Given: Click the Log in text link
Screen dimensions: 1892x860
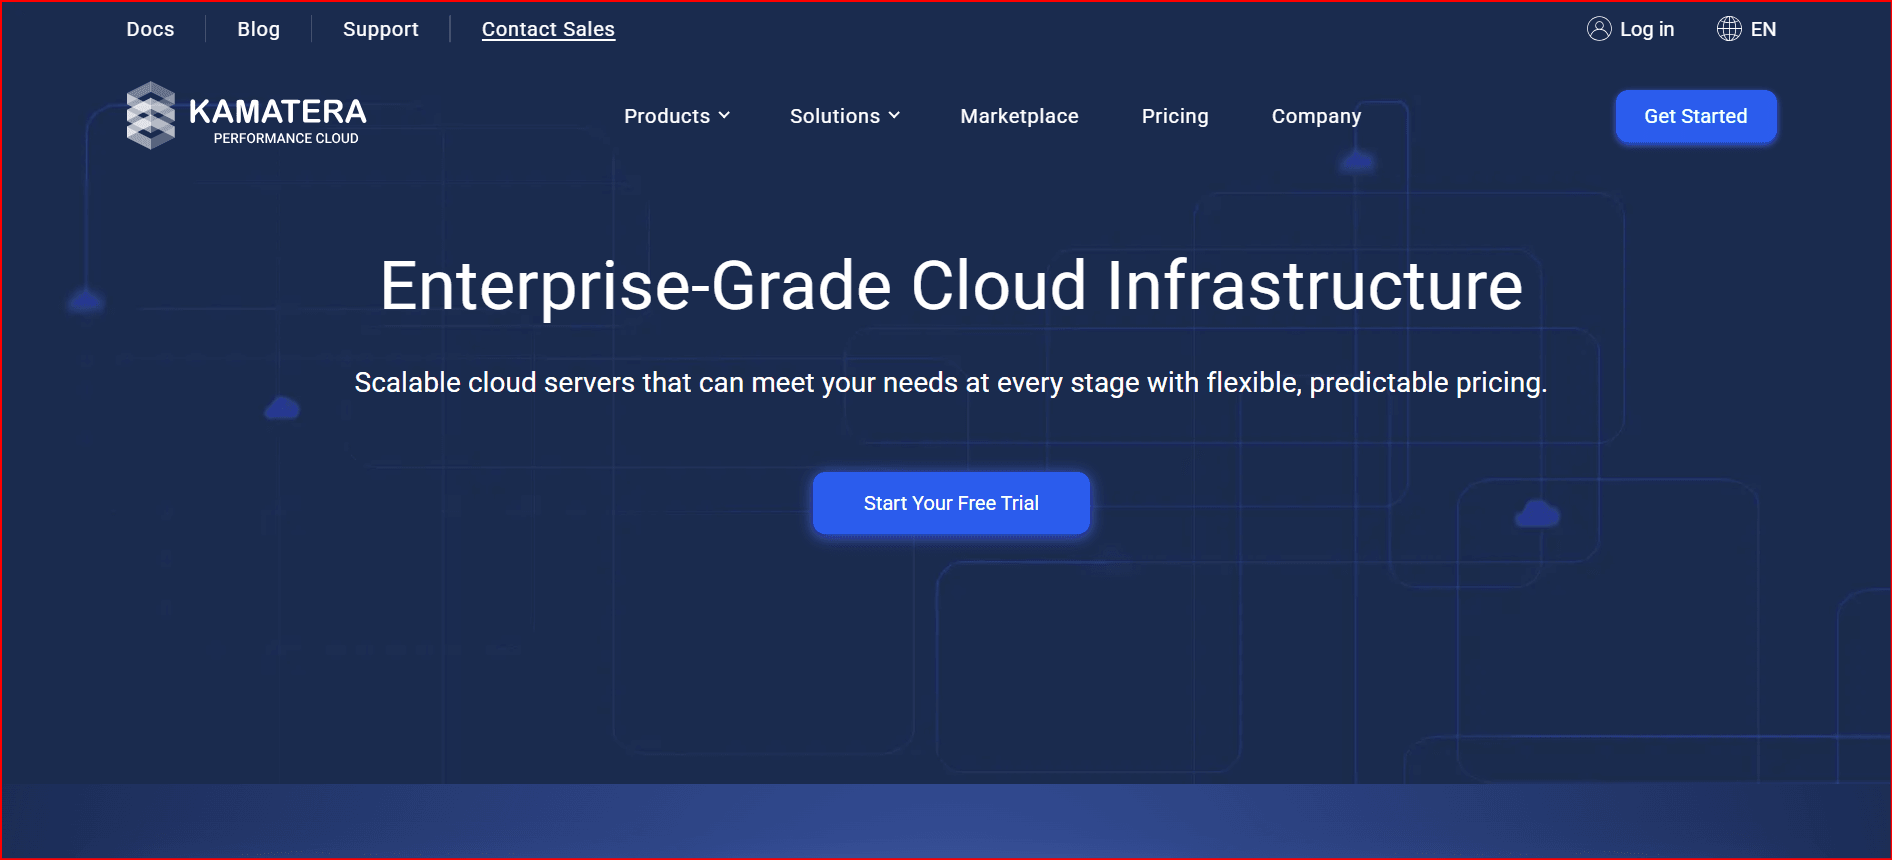Looking at the screenshot, I should click(1647, 29).
